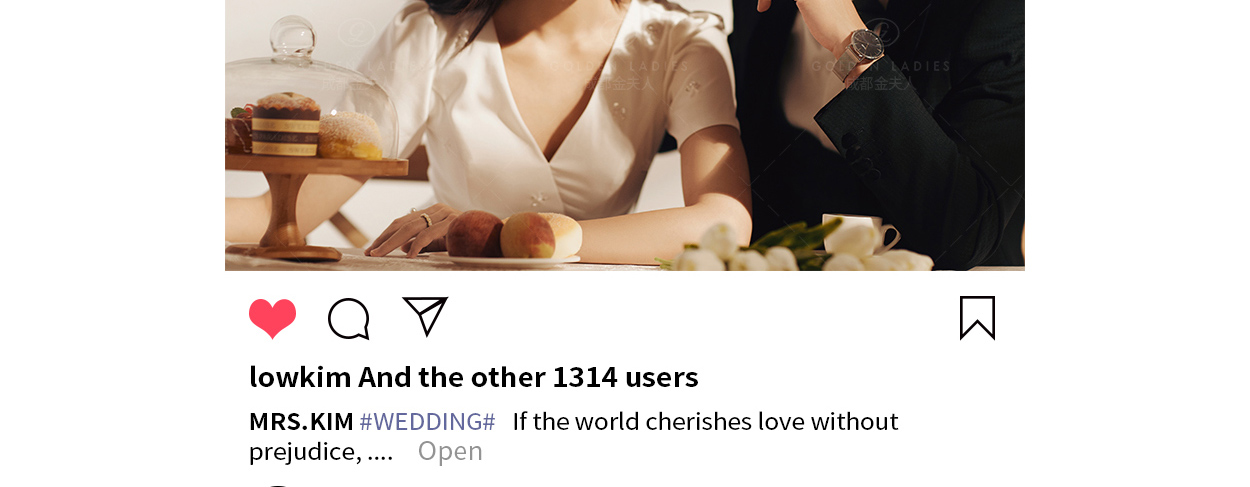Screen dimensions: 1250x487
Task: View the other 1314 users who liked
Action: coord(528,377)
